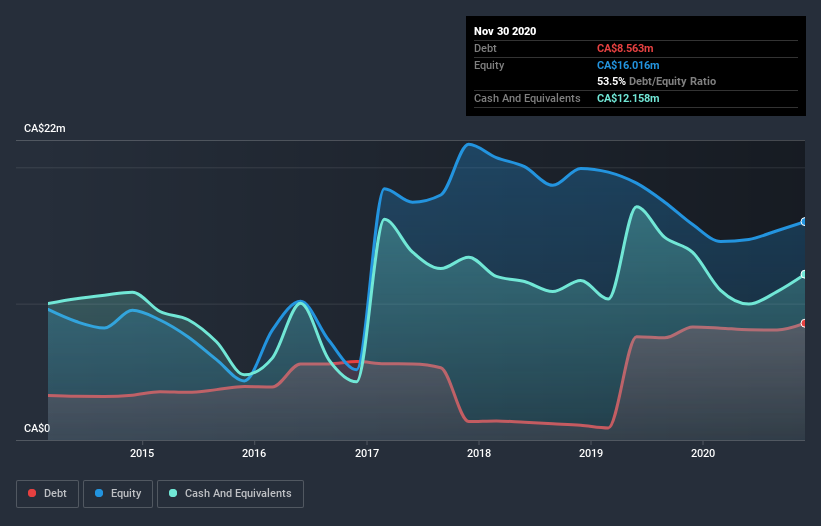The width and height of the screenshot is (821, 526).
Task: Click the Debt label in tooltip
Action: pyautogui.click(x=485, y=48)
